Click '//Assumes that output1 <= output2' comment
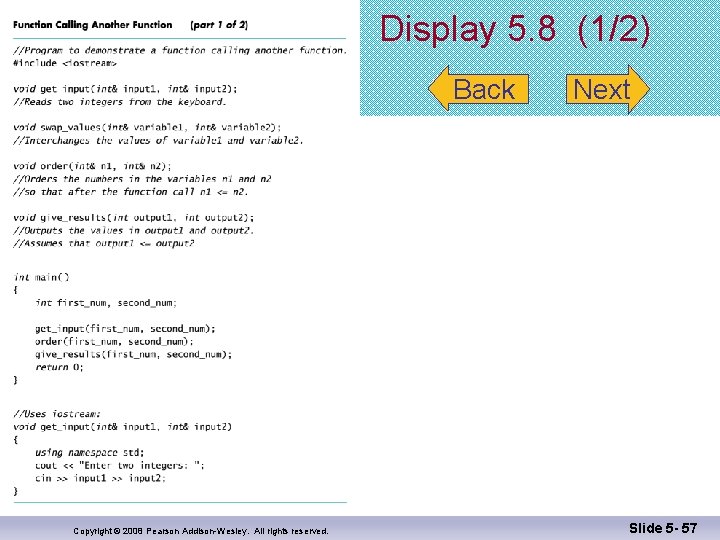Image resolution: width=720 pixels, height=540 pixels. (x=104, y=243)
